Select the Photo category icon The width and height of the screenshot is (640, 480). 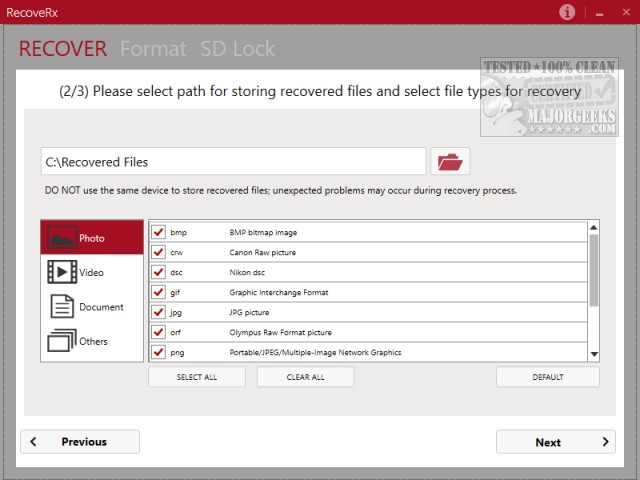[x=62, y=238]
